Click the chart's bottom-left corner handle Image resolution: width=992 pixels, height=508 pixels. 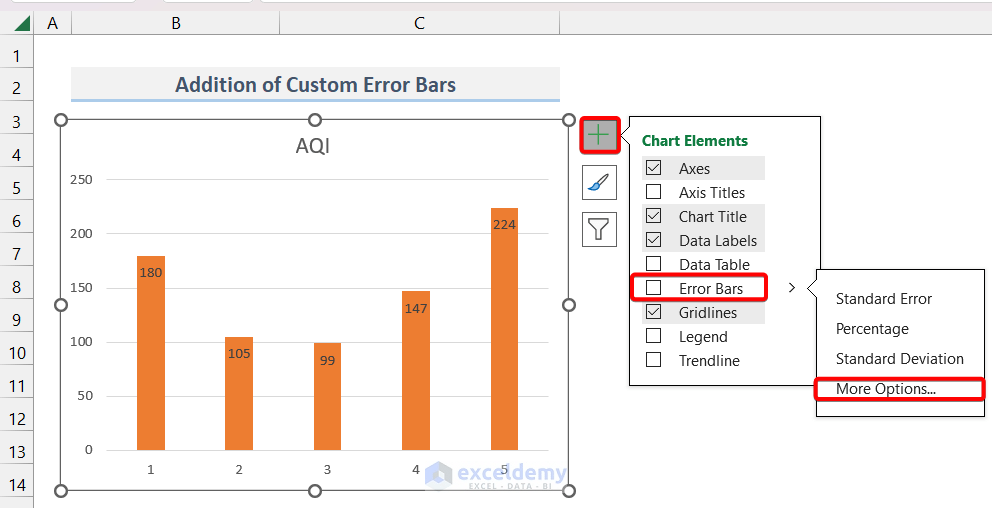(x=61, y=491)
